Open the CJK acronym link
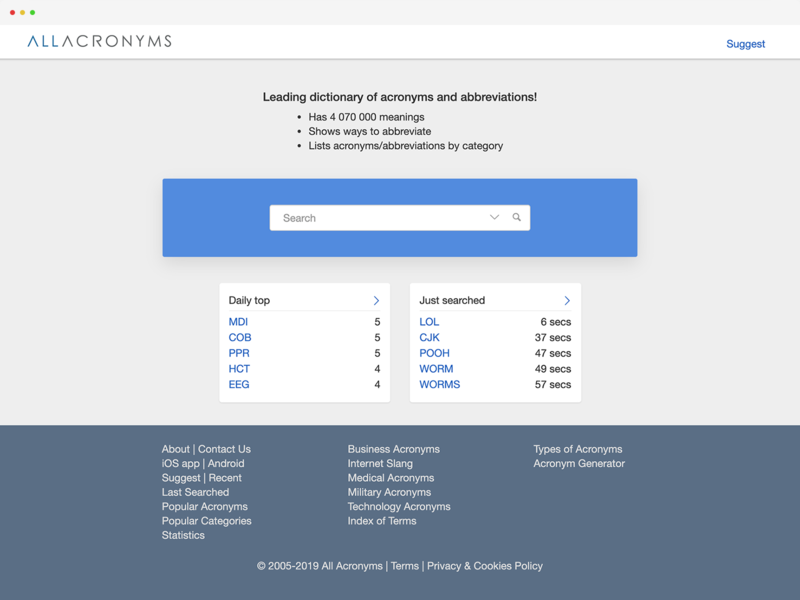 (430, 338)
